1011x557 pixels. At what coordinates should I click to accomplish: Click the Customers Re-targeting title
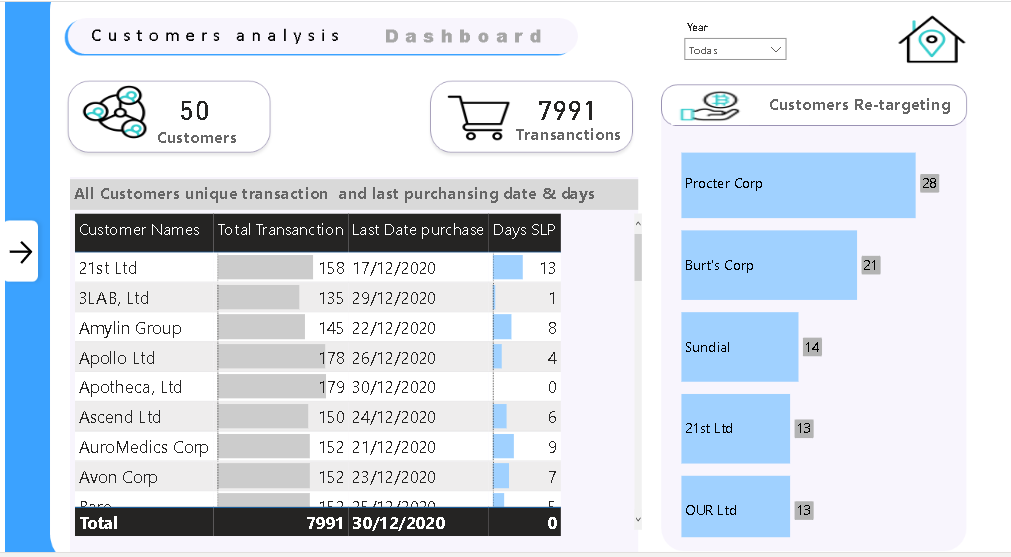tap(859, 105)
